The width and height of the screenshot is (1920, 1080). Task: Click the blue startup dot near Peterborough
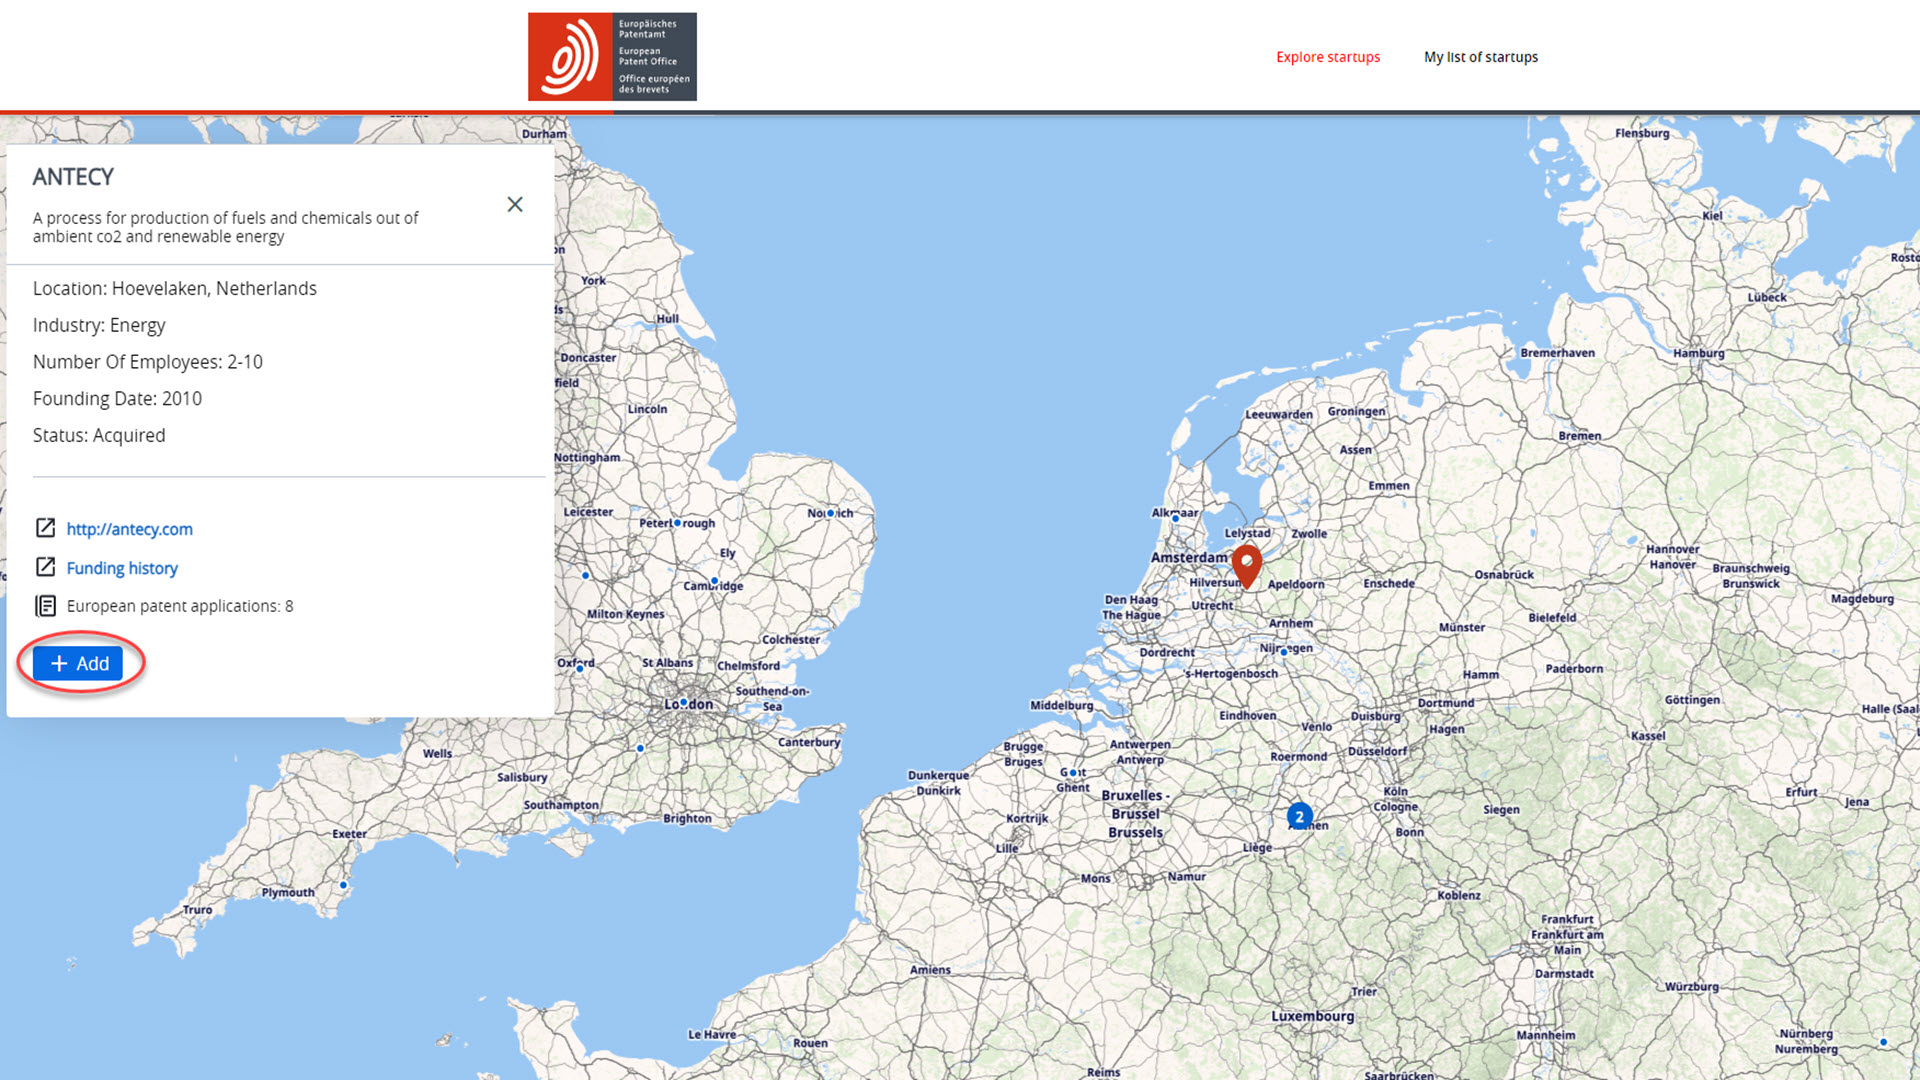[678, 523]
